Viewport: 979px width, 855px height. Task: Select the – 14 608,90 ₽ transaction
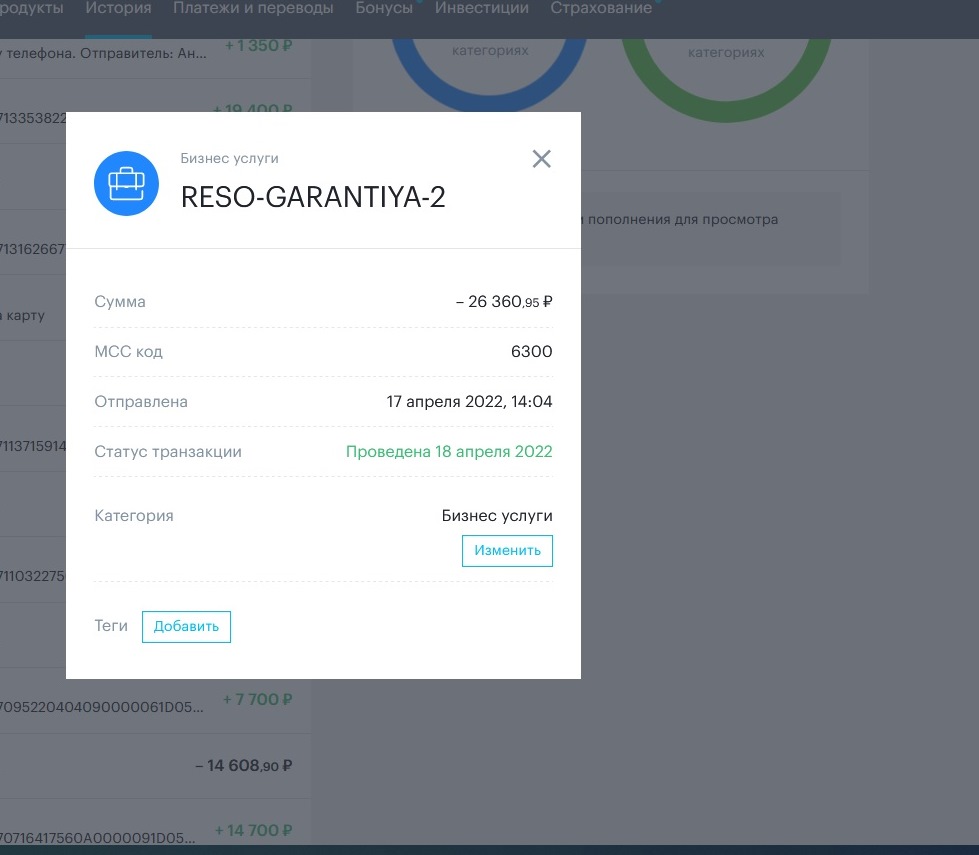click(244, 766)
